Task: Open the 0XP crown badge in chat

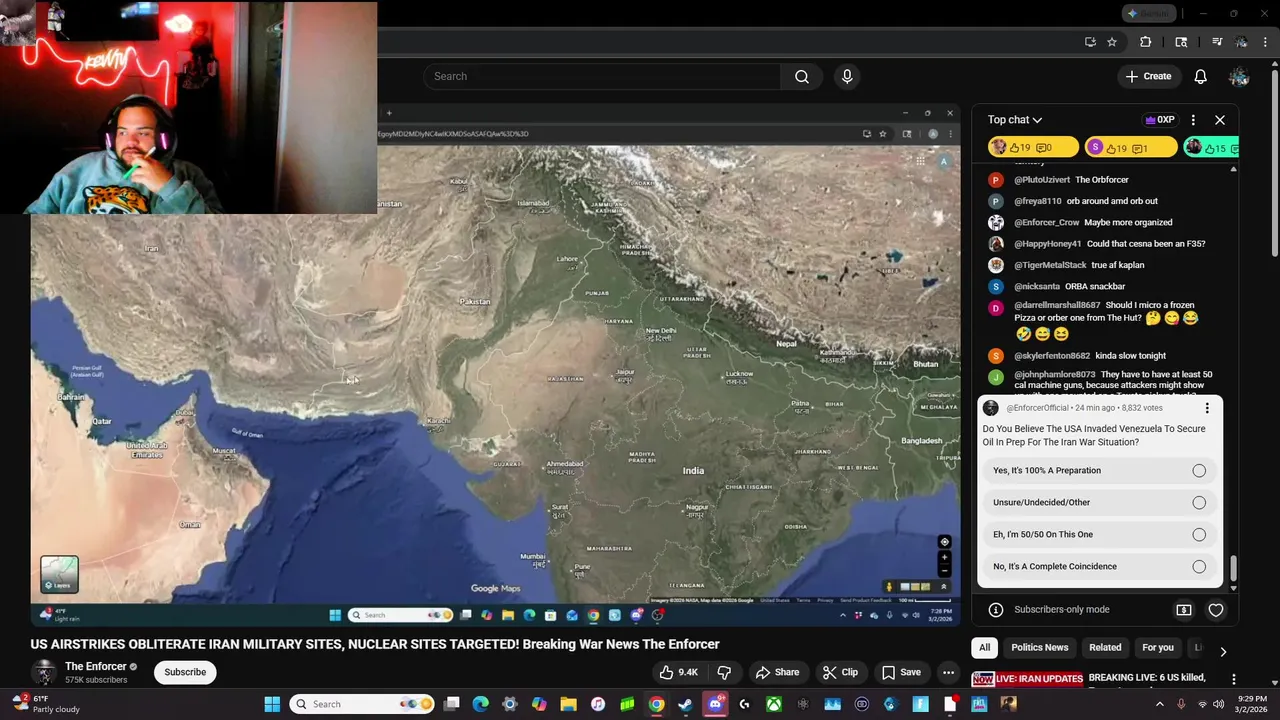Action: point(1160,120)
